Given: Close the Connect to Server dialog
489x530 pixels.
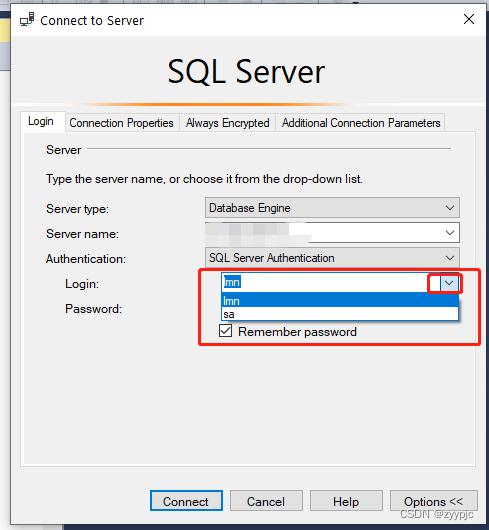Looking at the screenshot, I should (469, 19).
